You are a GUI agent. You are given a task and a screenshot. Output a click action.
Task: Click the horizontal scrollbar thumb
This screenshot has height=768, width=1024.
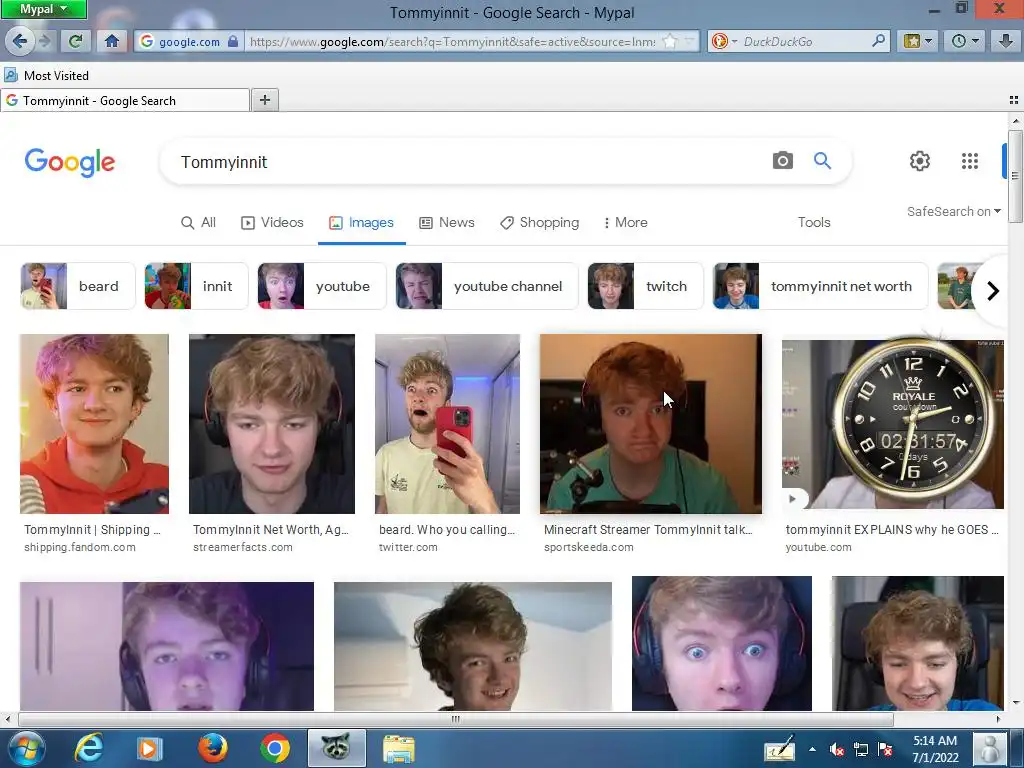click(x=455, y=719)
